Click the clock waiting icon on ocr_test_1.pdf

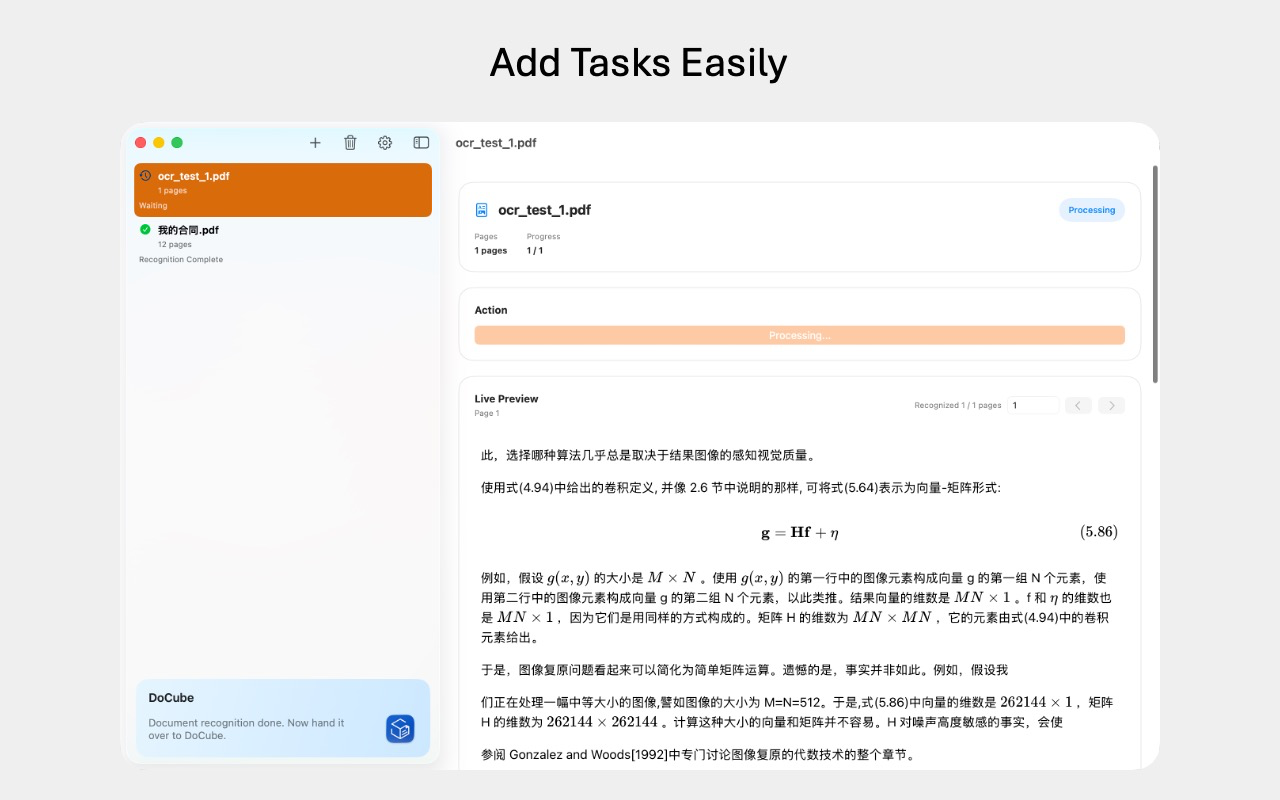click(x=145, y=176)
